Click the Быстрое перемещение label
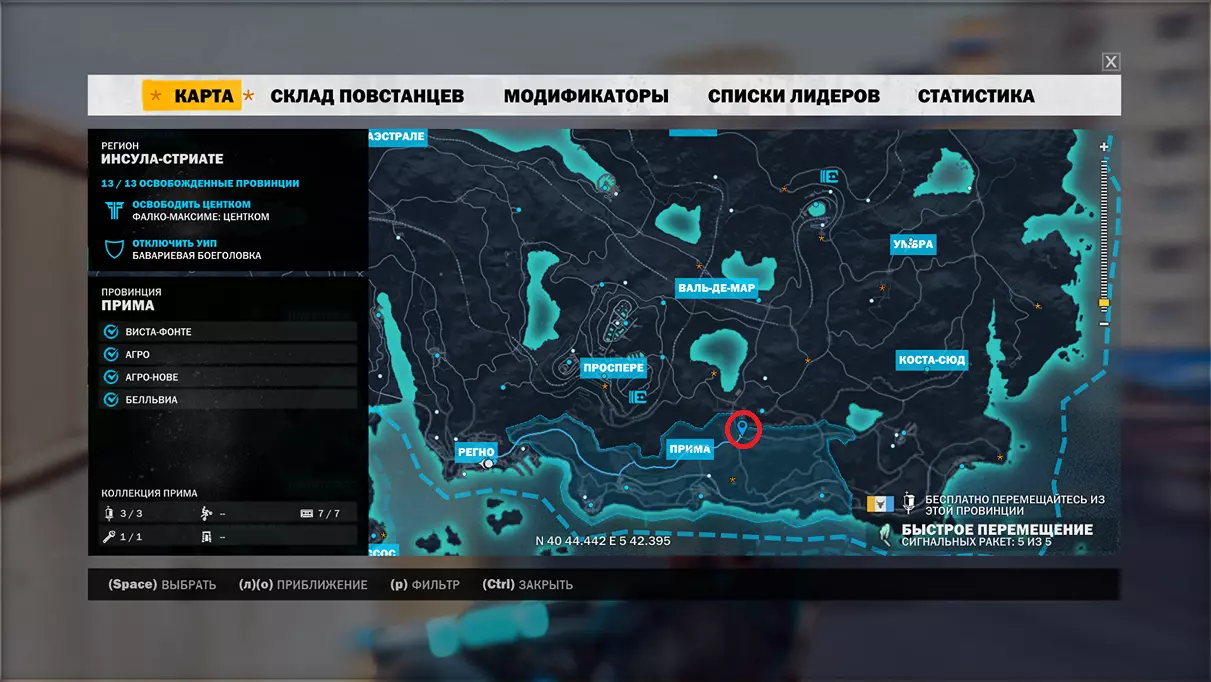Viewport: 1211px width, 682px height. (997, 530)
